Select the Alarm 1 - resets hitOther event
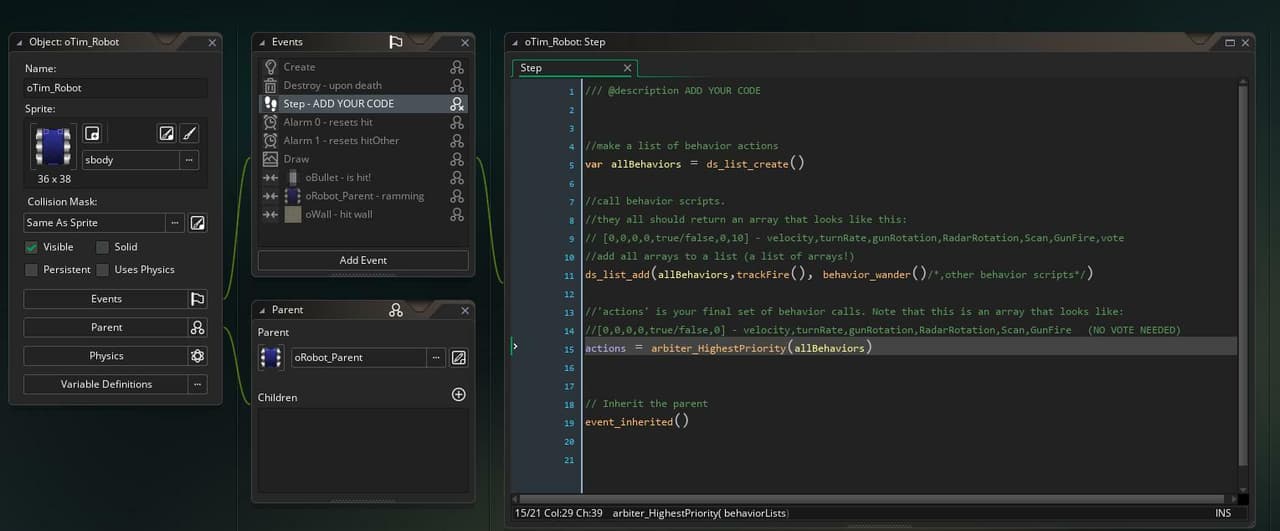This screenshot has height=531, width=1280. click(362, 140)
